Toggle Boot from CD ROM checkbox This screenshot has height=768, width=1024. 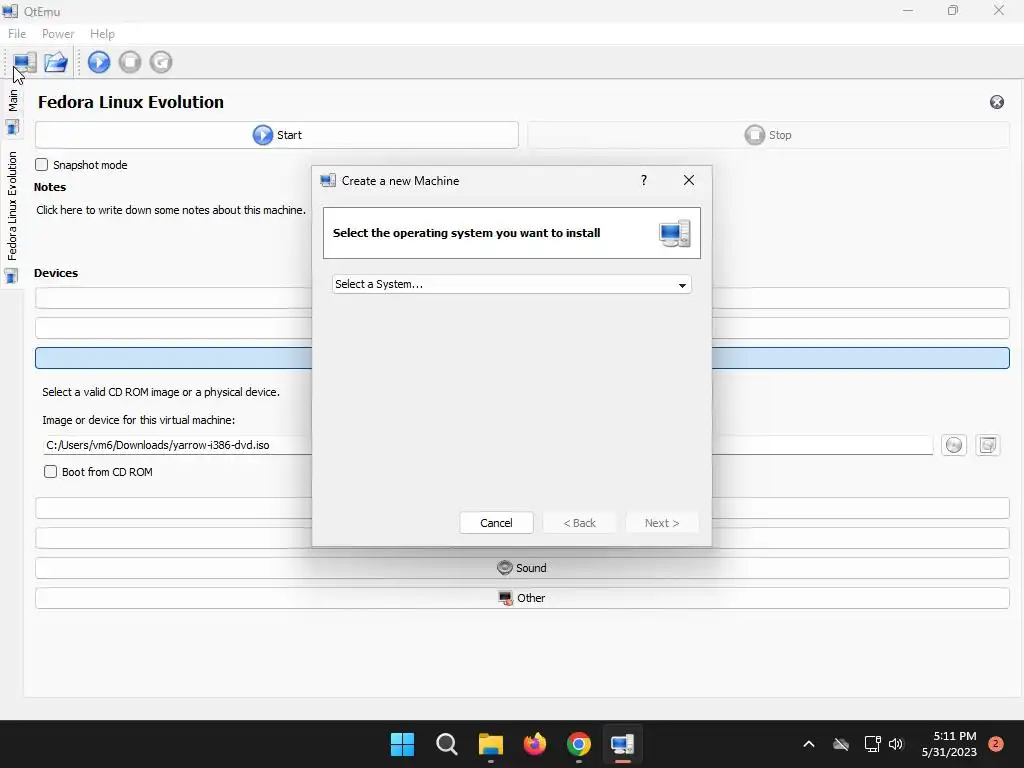click(50, 472)
